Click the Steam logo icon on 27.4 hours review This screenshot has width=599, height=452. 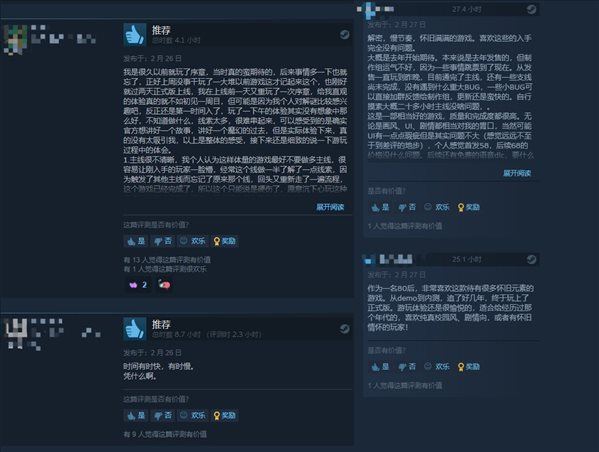coord(531,9)
